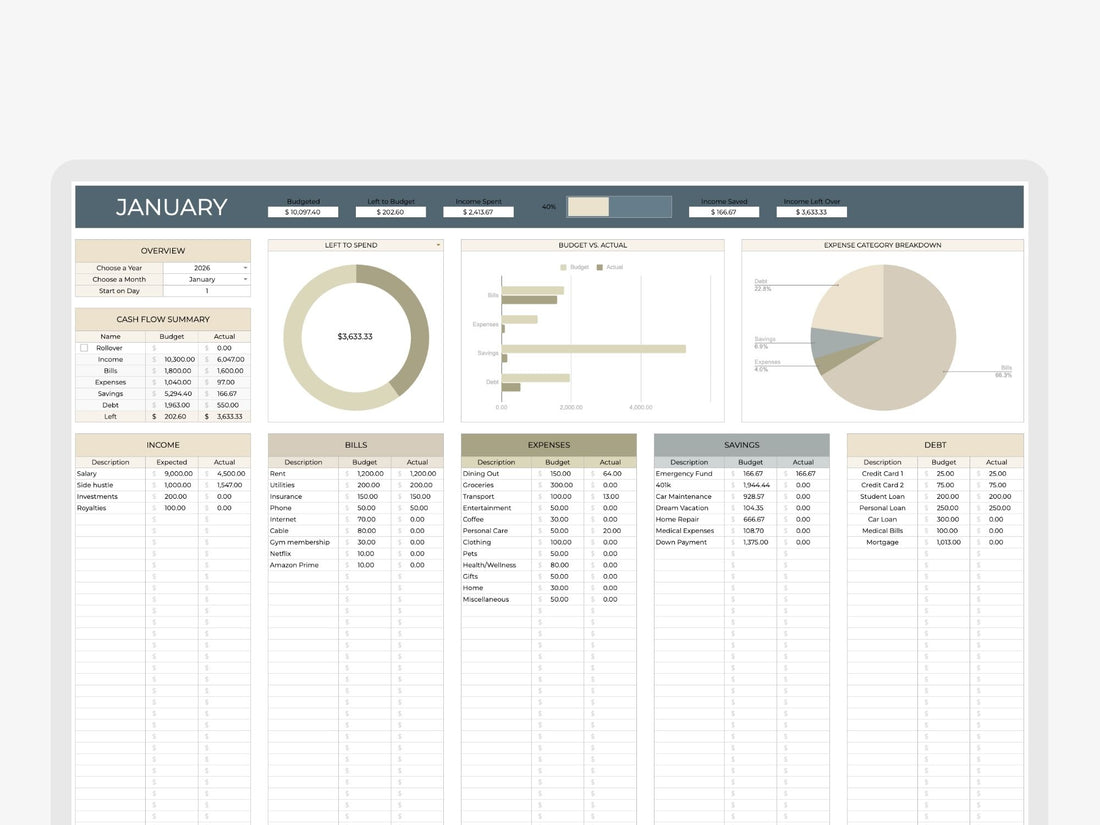
Task: Select the INCOME section header
Action: (163, 444)
